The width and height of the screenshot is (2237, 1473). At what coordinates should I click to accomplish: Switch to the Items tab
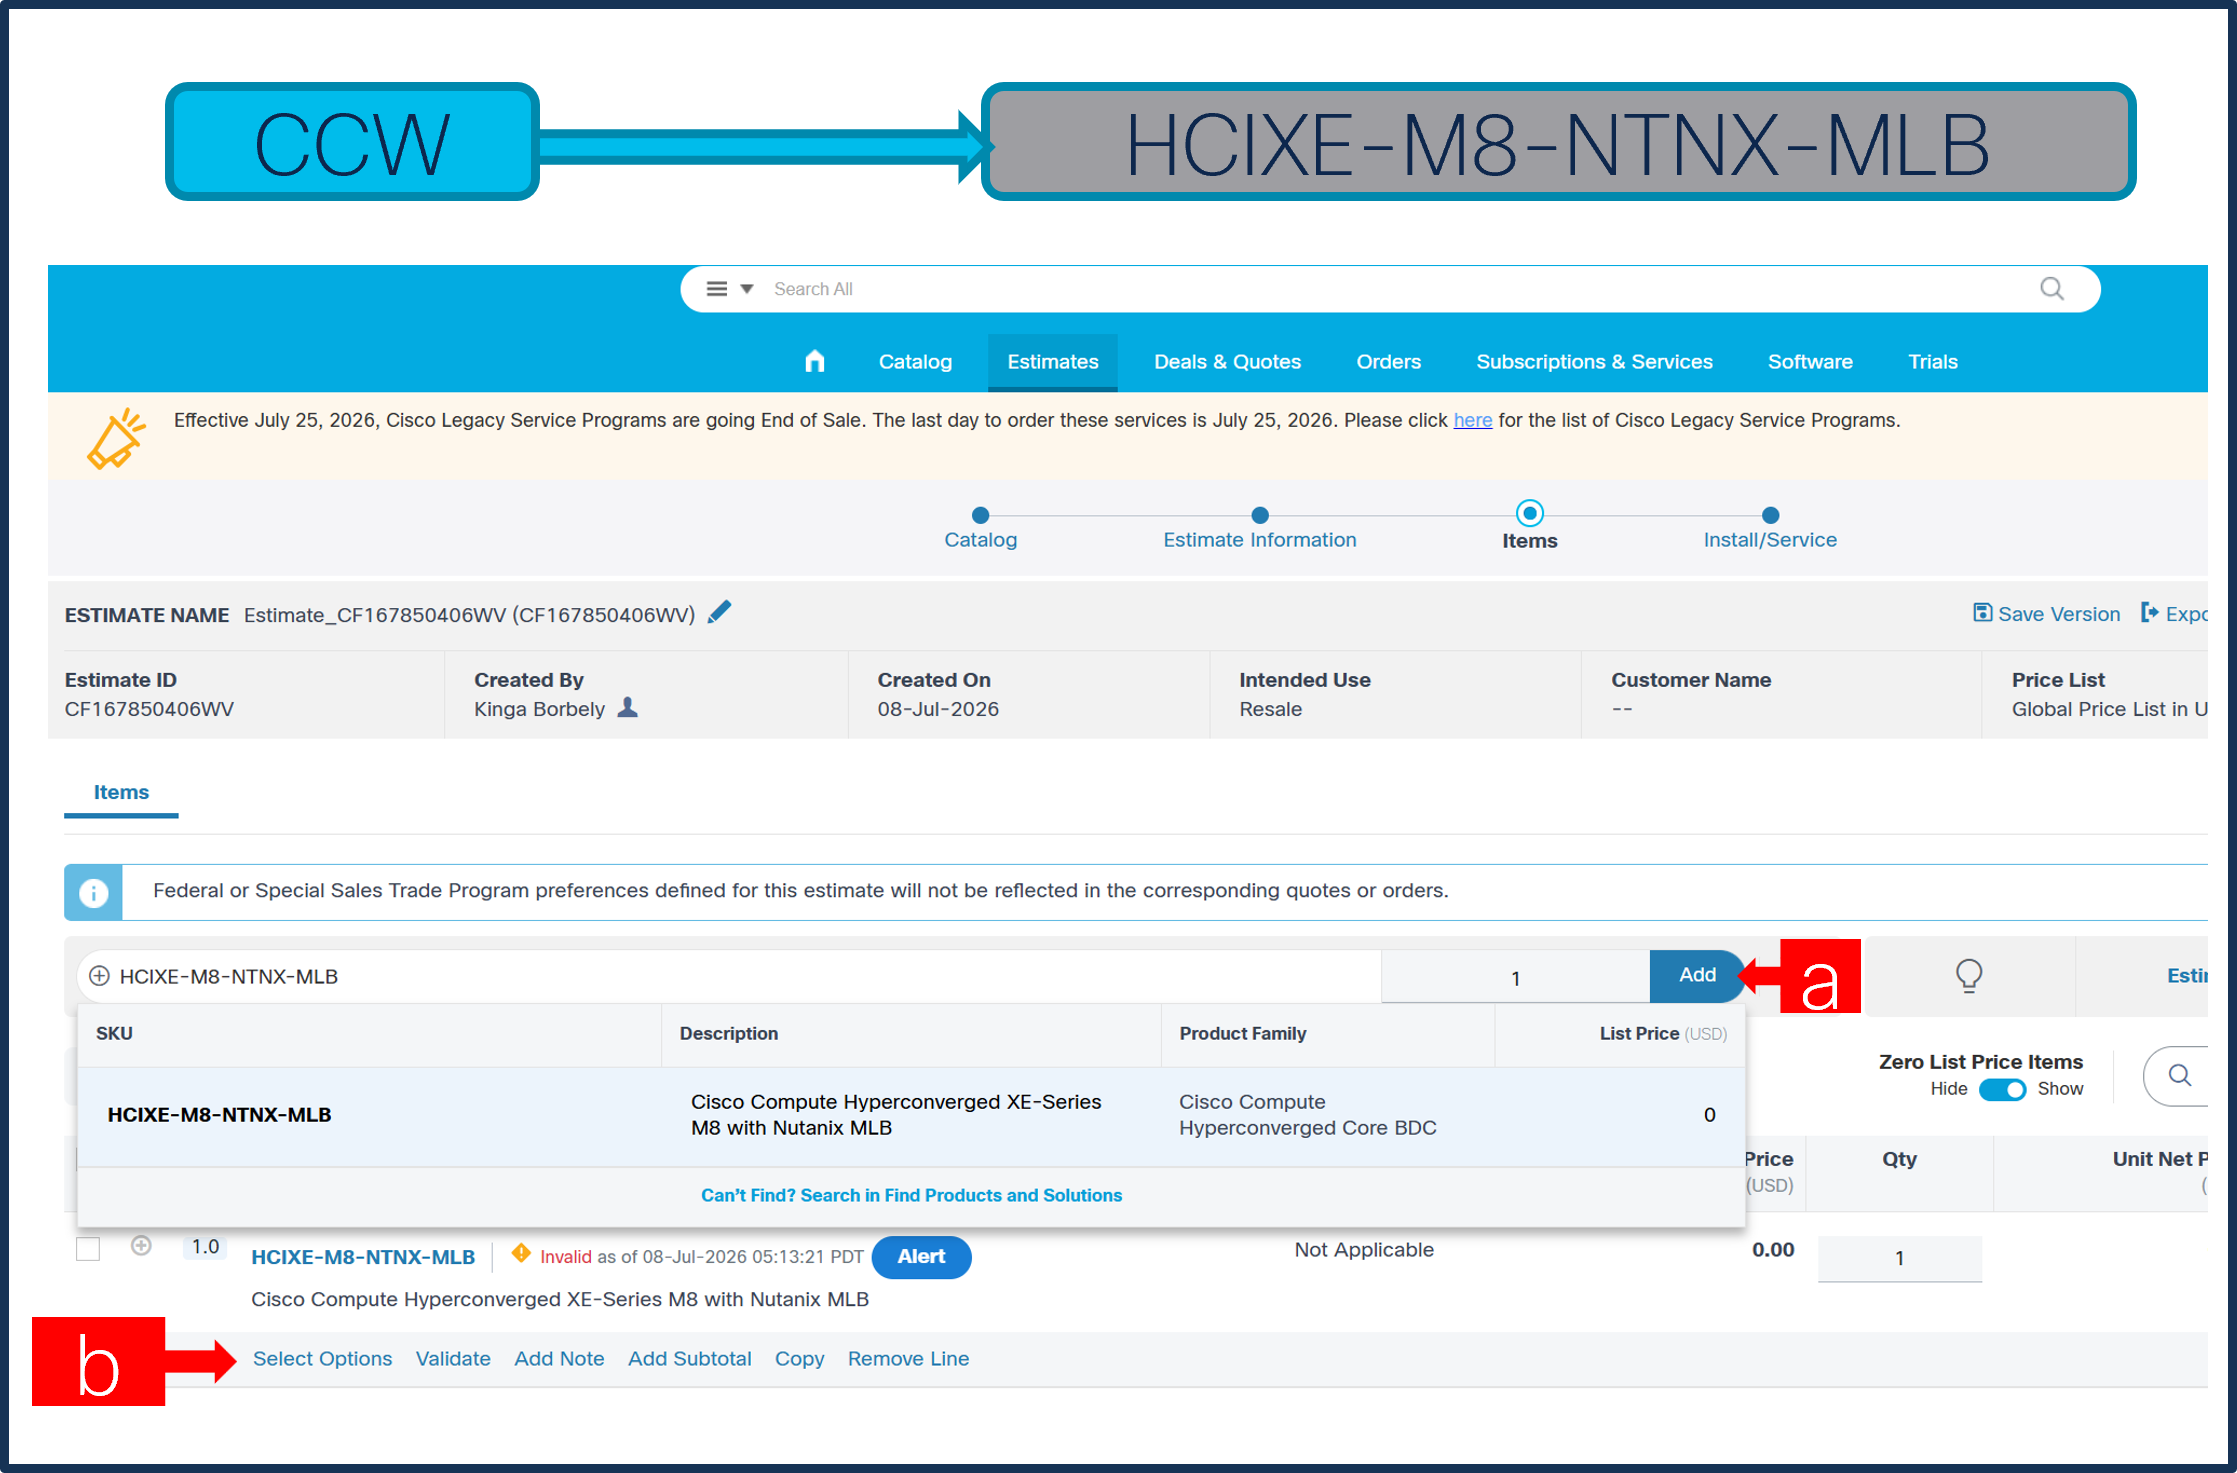click(121, 792)
